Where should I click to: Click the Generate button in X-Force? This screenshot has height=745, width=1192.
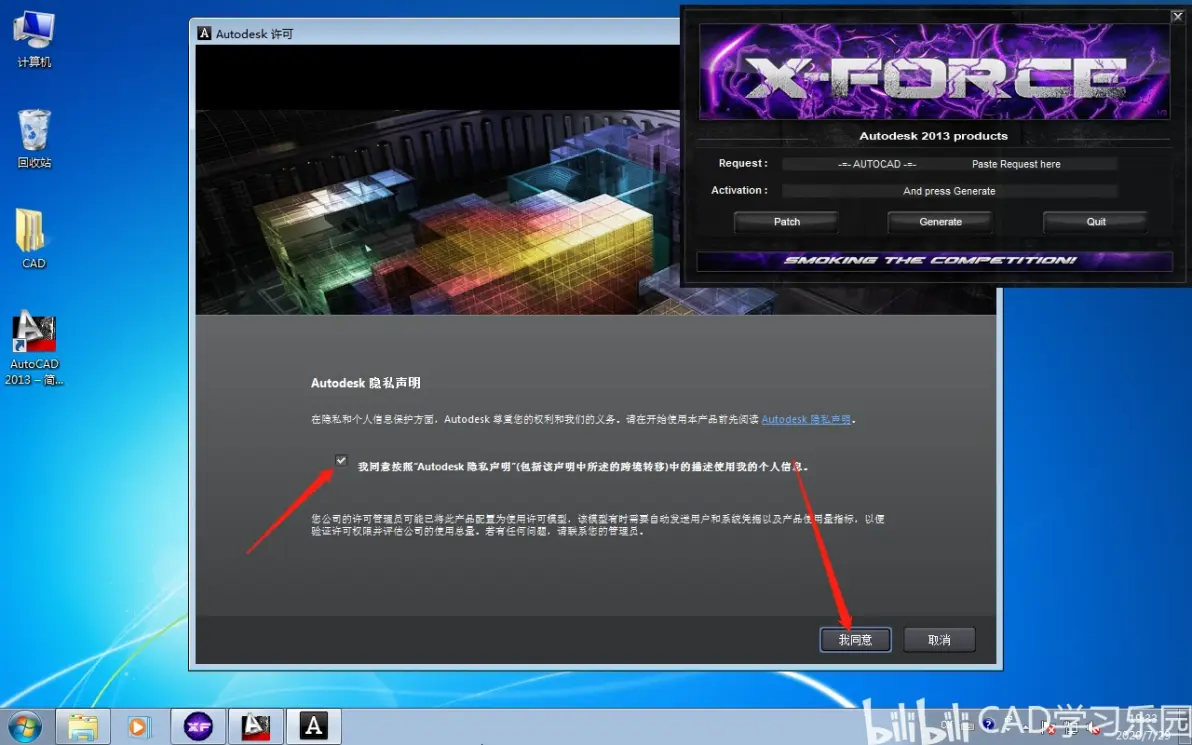[x=940, y=222]
